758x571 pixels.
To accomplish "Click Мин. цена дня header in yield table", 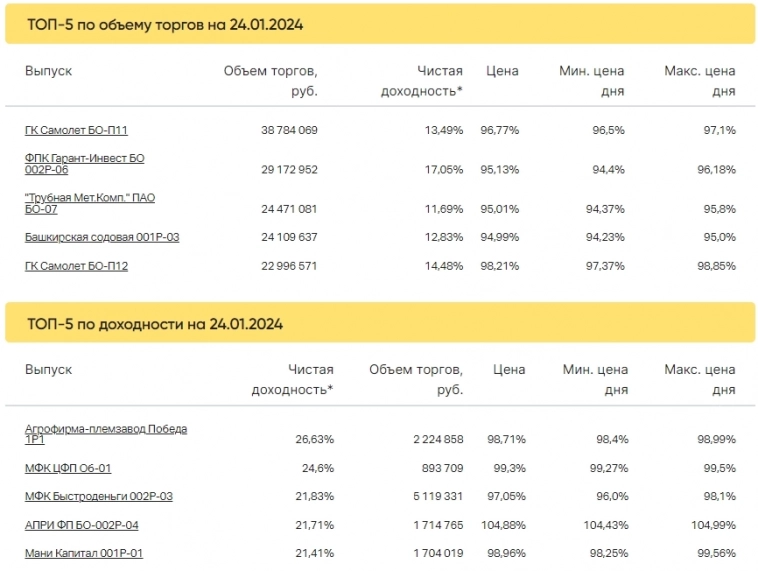I will pyautogui.click(x=595, y=379).
